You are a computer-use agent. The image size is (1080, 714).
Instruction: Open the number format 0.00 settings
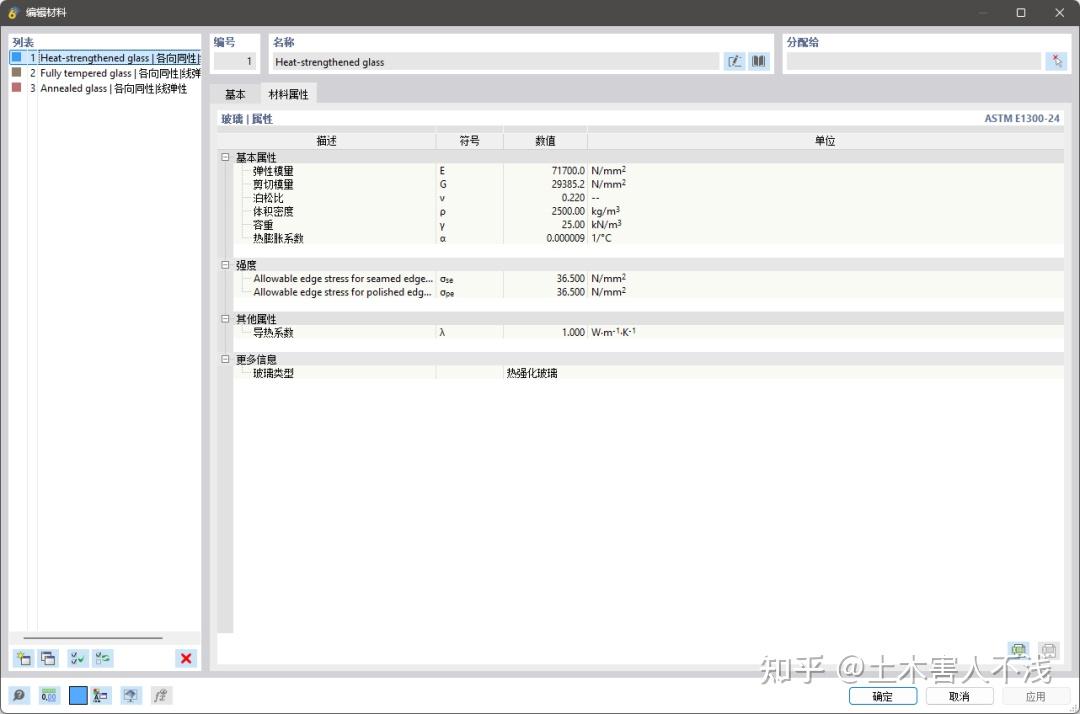coord(48,695)
